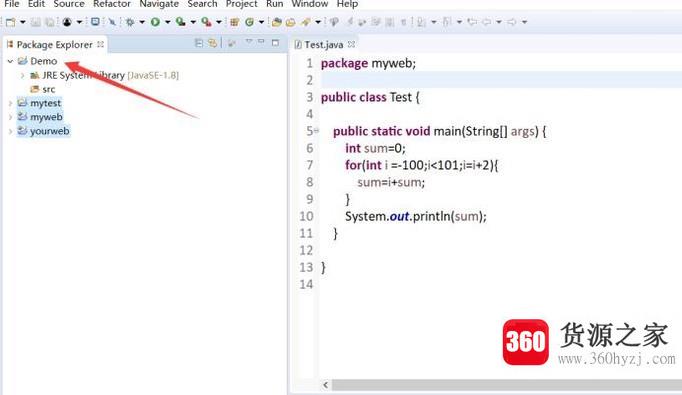Click the Skip All Breakpoints icon

point(112,22)
